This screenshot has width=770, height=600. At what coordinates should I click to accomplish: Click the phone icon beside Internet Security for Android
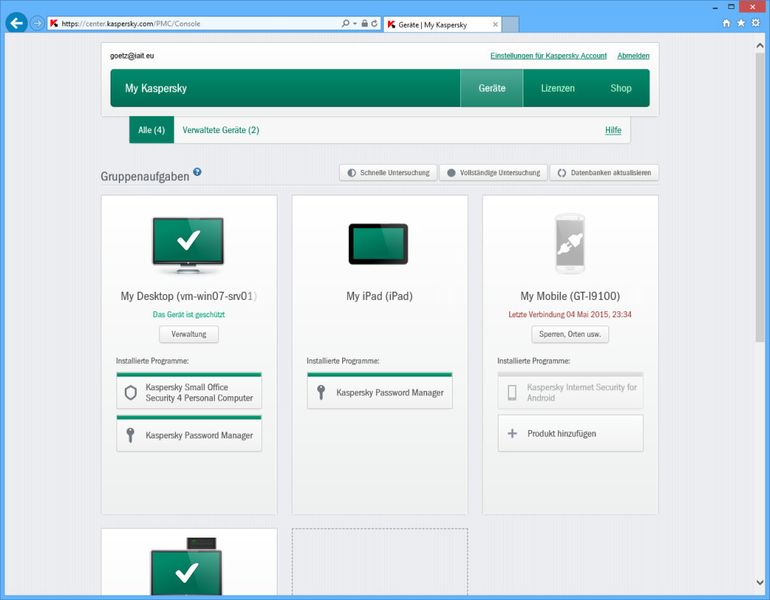tap(512, 392)
